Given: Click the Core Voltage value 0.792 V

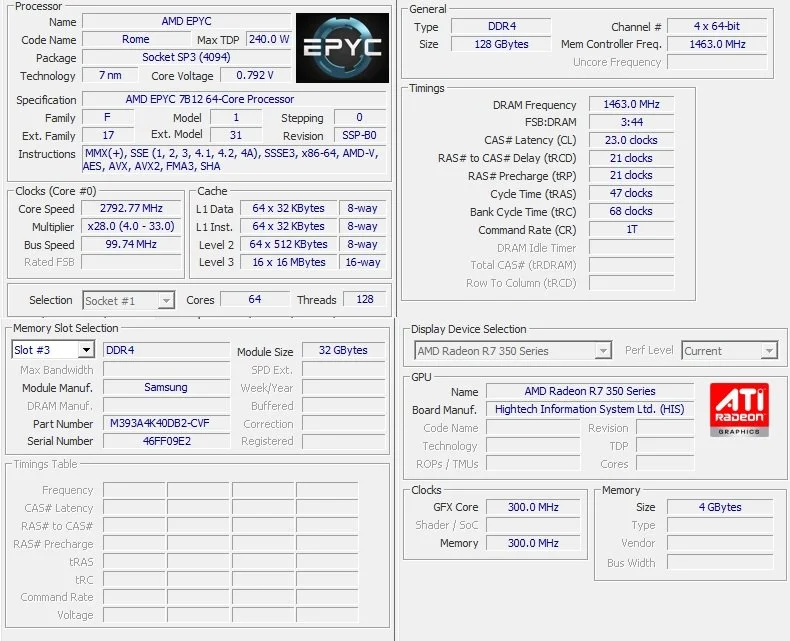Looking at the screenshot, I should click(x=254, y=76).
